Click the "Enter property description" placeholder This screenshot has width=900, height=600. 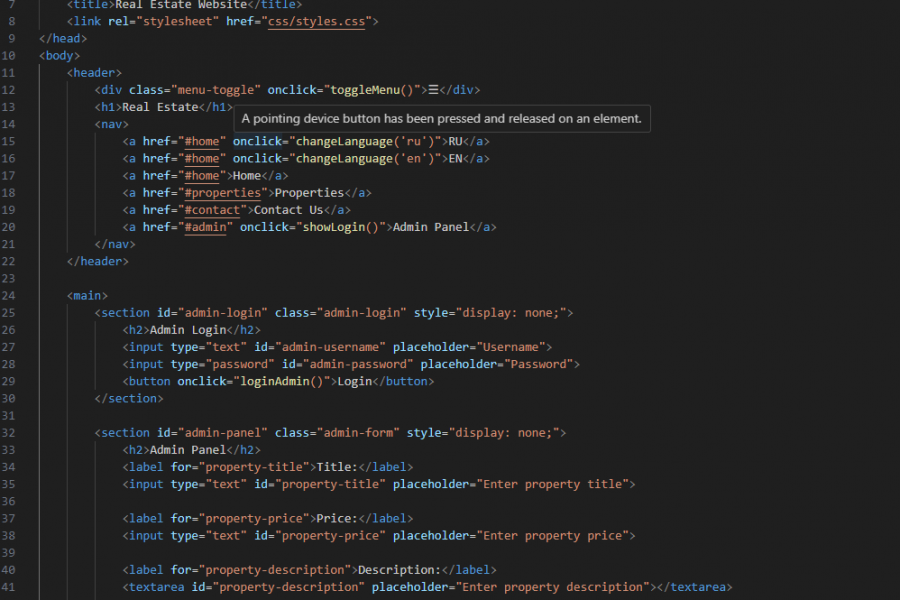(x=553, y=587)
